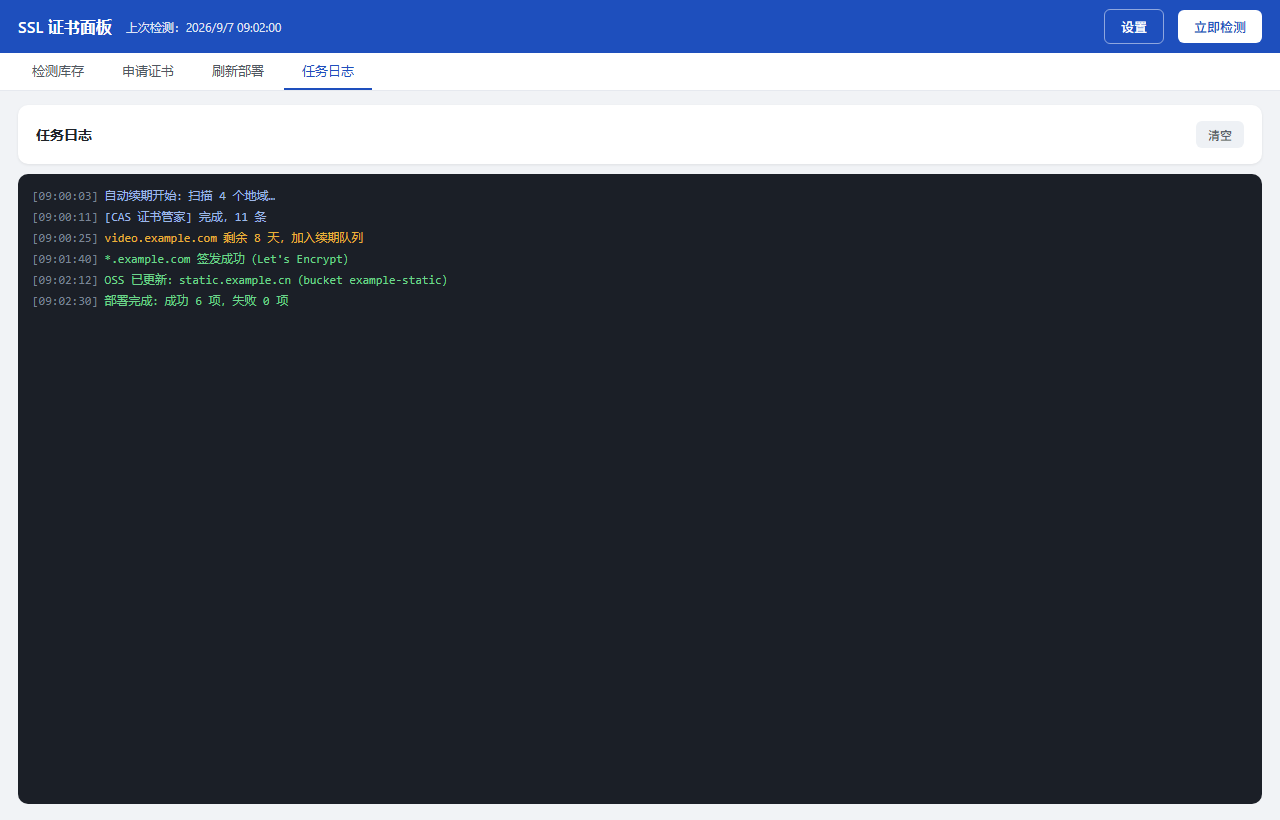Click the 任务日志 panel heading
The height and width of the screenshot is (820, 1280).
click(x=64, y=135)
